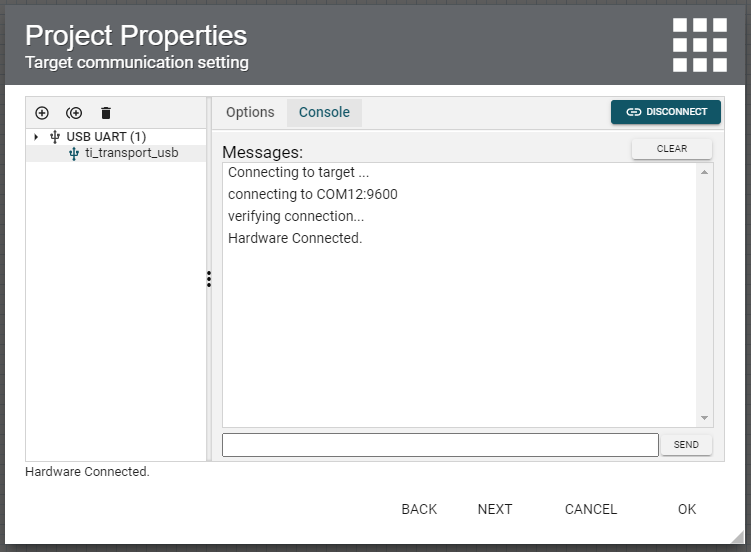
Task: Select the USB UART (1) tree node
Action: [106, 137]
